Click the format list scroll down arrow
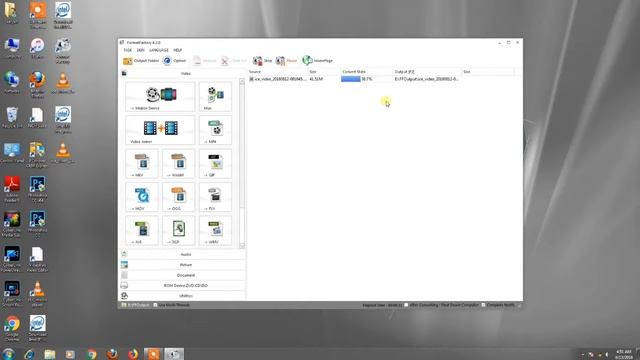Image resolution: width=640 pixels, height=360 pixels. pos(242,245)
